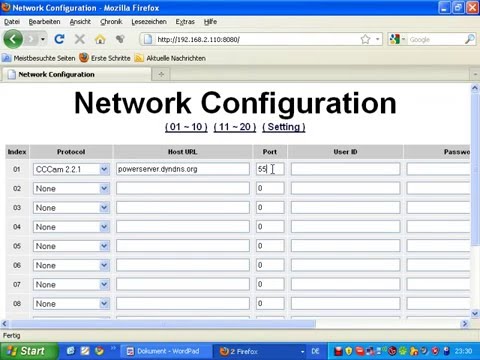Open the Erste Schritte bookmark
The height and width of the screenshot is (360, 480).
105,58
